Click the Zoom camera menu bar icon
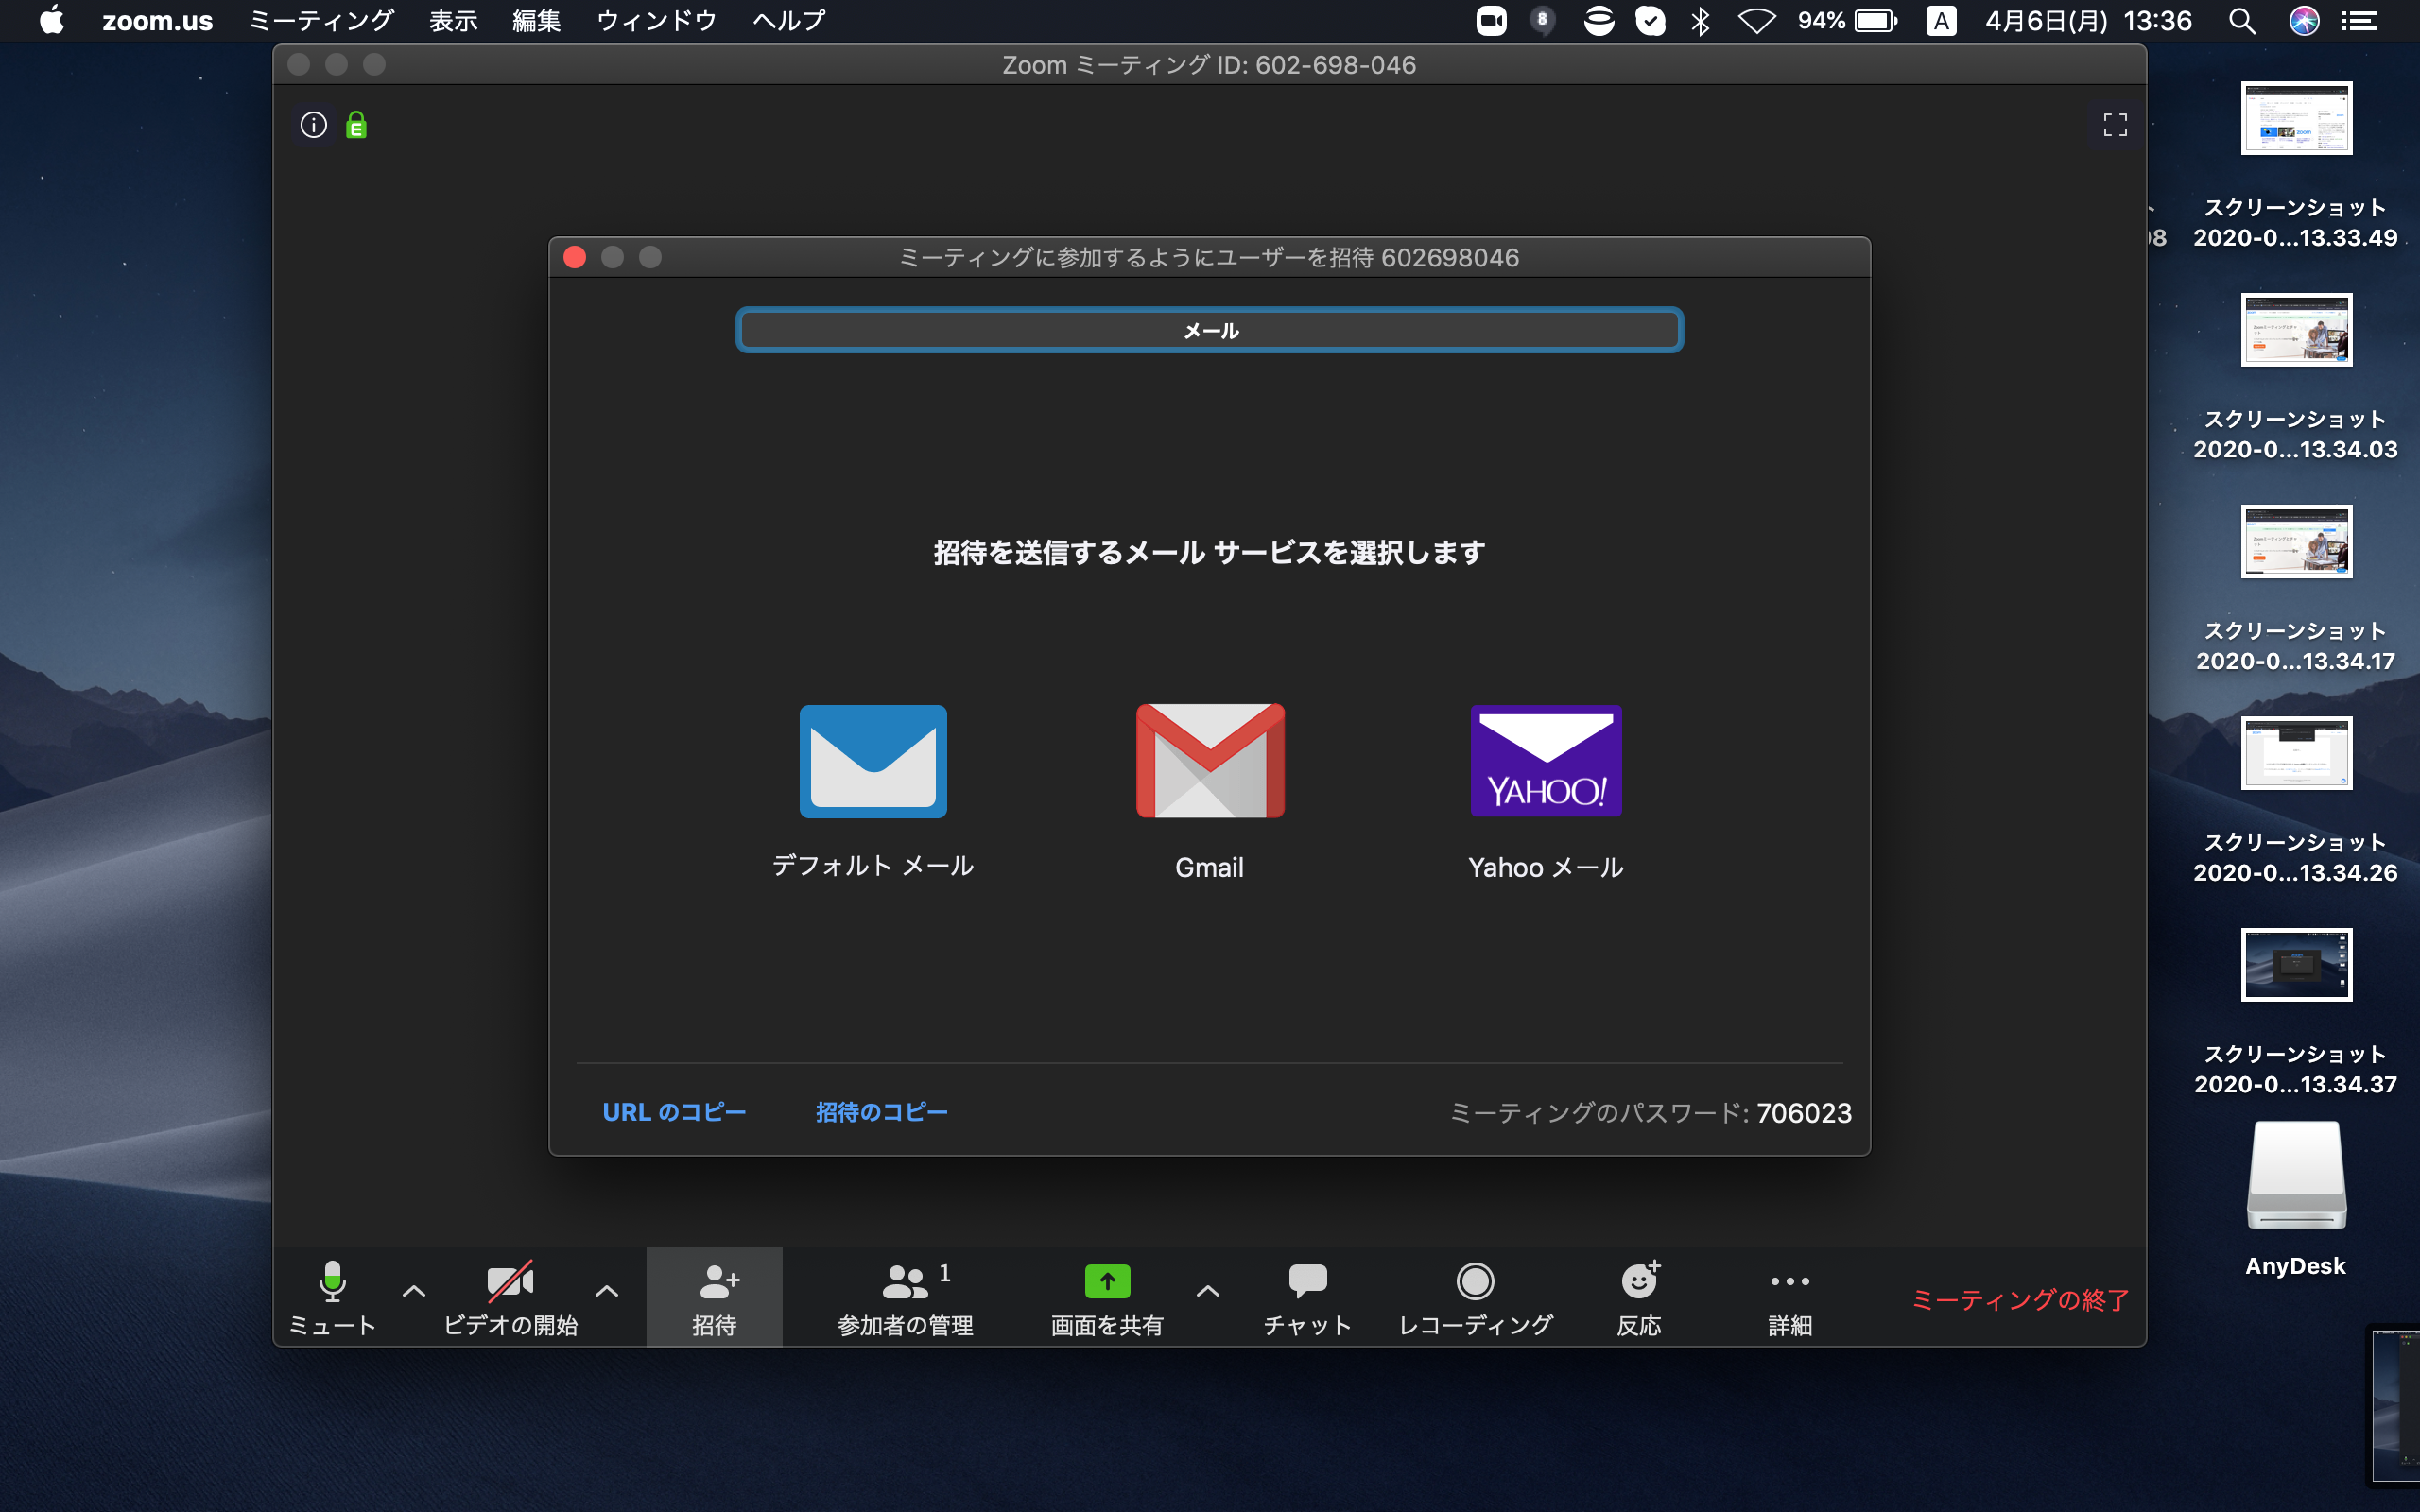Viewport: 2420px width, 1512px height. point(1491,21)
